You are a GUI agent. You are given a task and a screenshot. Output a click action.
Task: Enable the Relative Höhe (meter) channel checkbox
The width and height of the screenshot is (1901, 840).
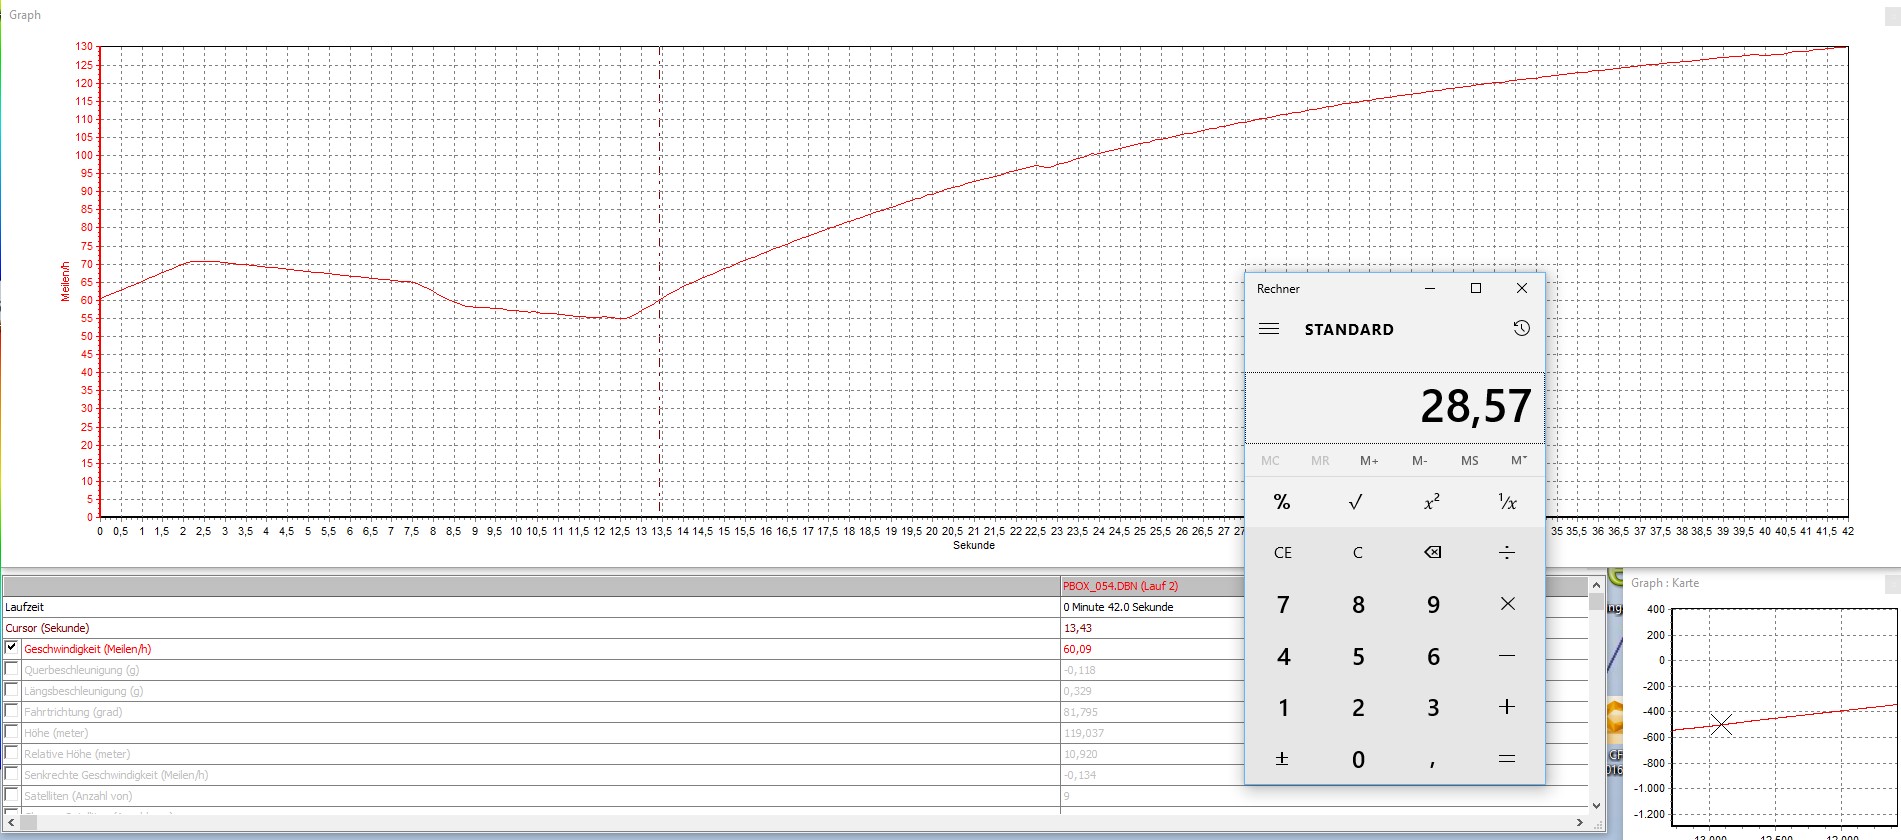12,753
